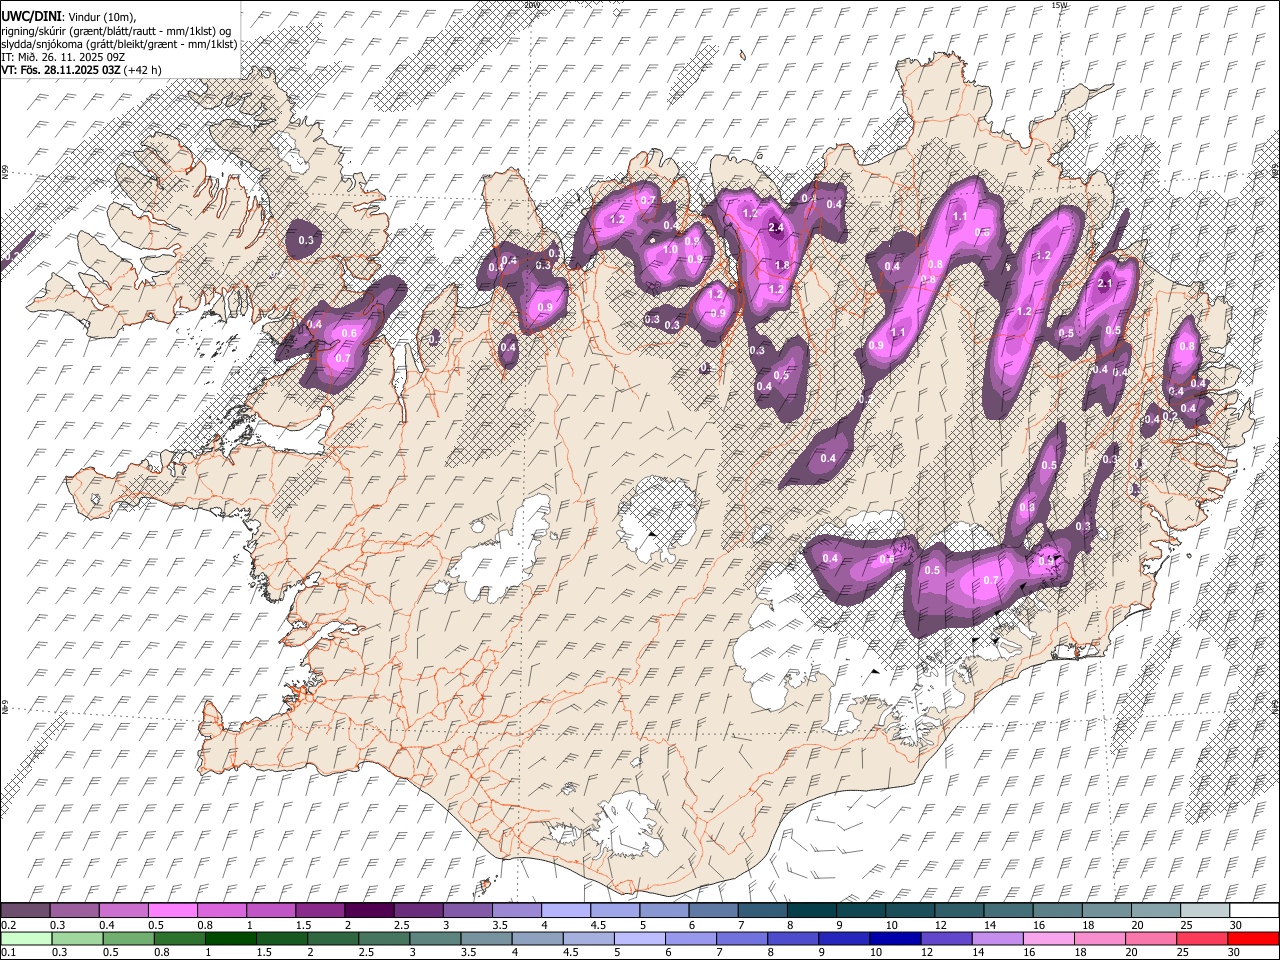
Task: Click the "VT: Fös. 28.11.2025 03Z" valid time
Action: pos(61,70)
